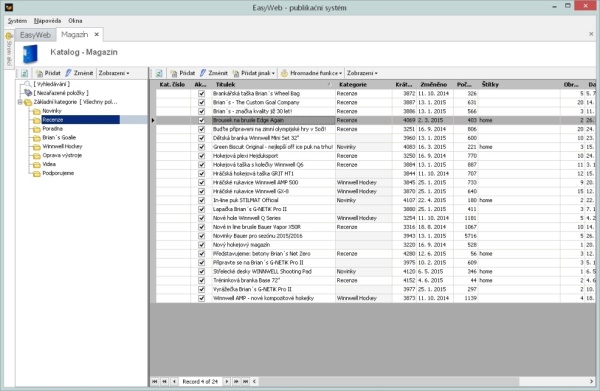Open Hromadné funkce dropdown

pos(311,73)
